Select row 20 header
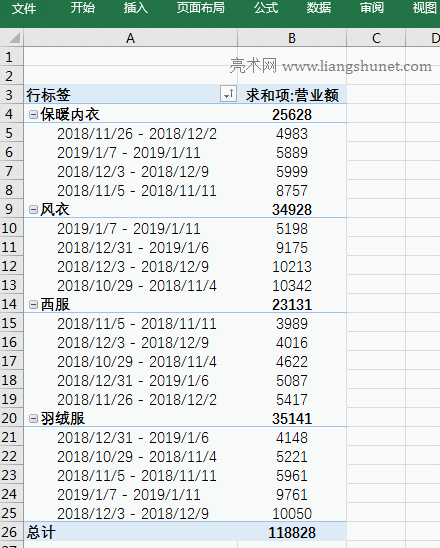The height and width of the screenshot is (548, 440). pyautogui.click(x=12, y=418)
